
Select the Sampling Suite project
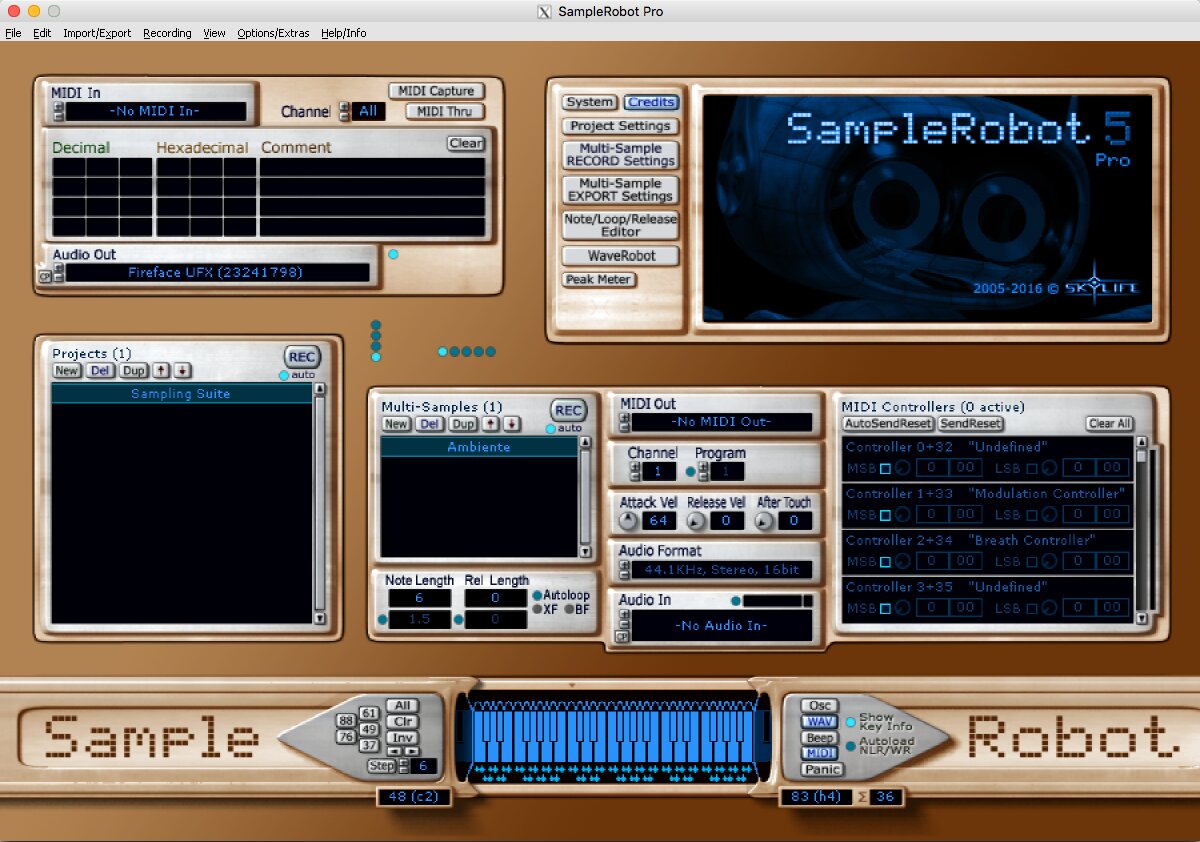point(181,394)
